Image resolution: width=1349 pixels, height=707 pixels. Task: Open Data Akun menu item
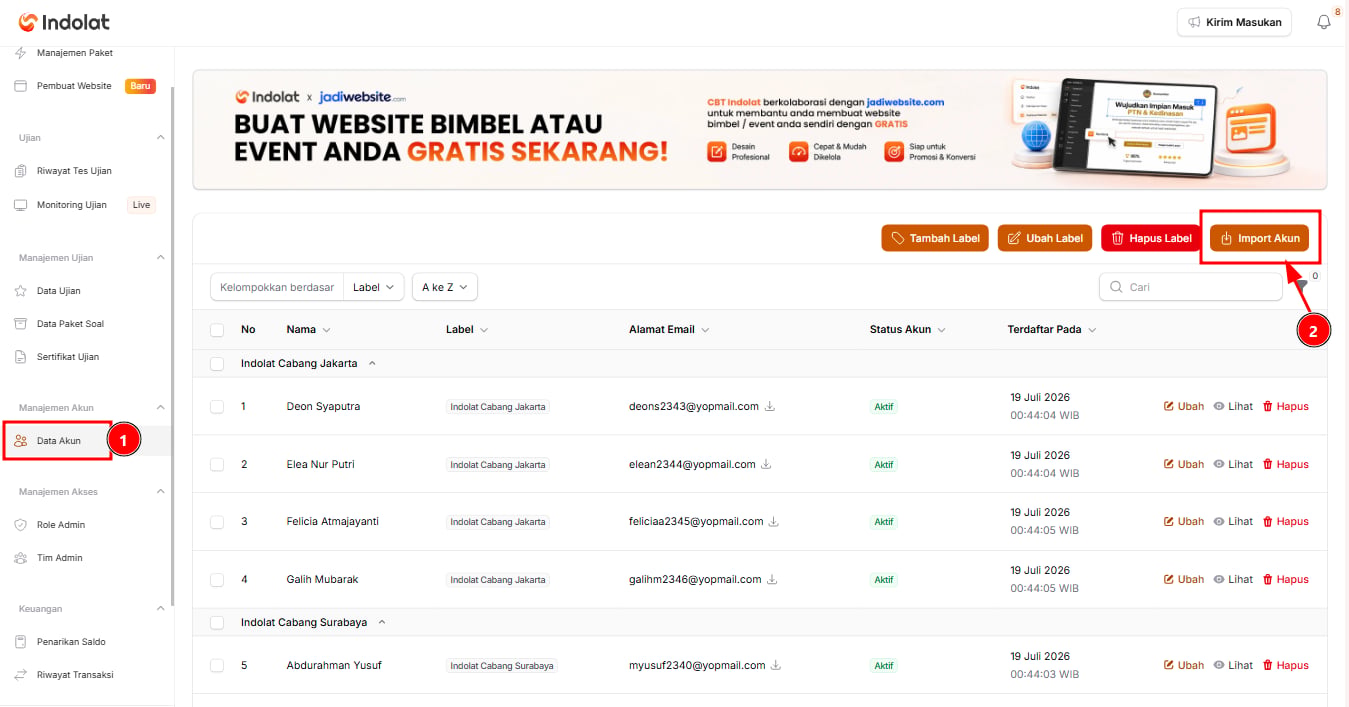coord(58,441)
